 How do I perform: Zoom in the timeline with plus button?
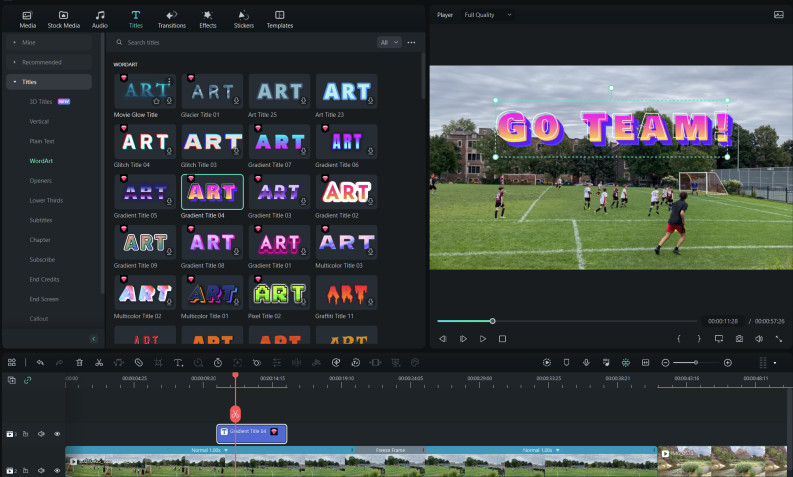pos(728,363)
